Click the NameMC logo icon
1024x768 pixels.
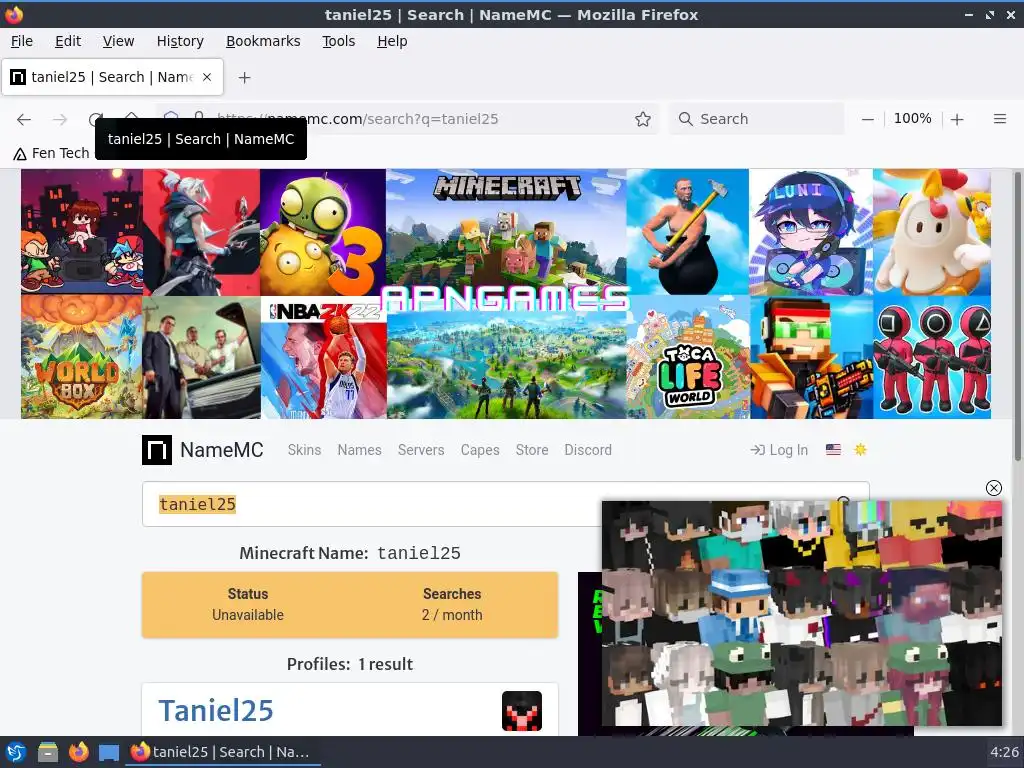[x=157, y=450]
